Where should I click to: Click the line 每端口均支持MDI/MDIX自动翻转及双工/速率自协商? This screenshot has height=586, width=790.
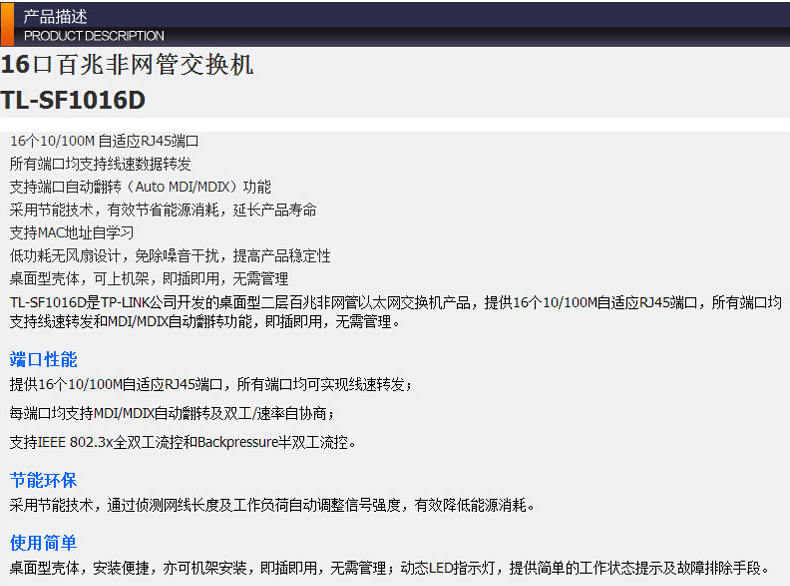pyautogui.click(x=172, y=414)
